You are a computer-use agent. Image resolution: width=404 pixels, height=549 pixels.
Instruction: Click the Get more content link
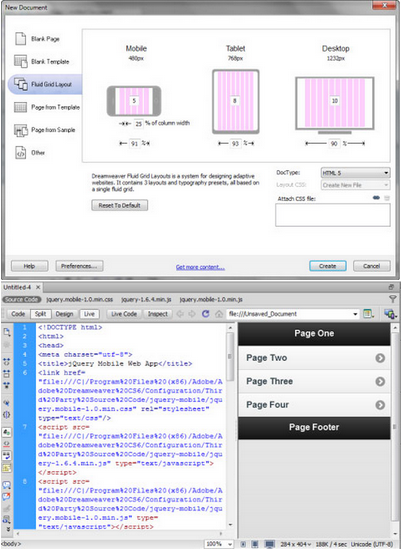tap(200, 267)
